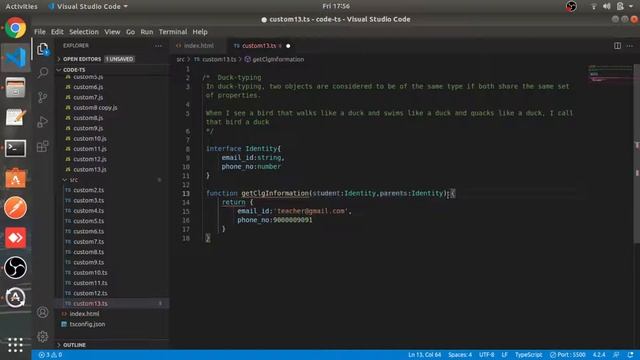This screenshot has width=640, height=360.
Task: Open the red Git app dock icon
Action: click(x=16, y=238)
